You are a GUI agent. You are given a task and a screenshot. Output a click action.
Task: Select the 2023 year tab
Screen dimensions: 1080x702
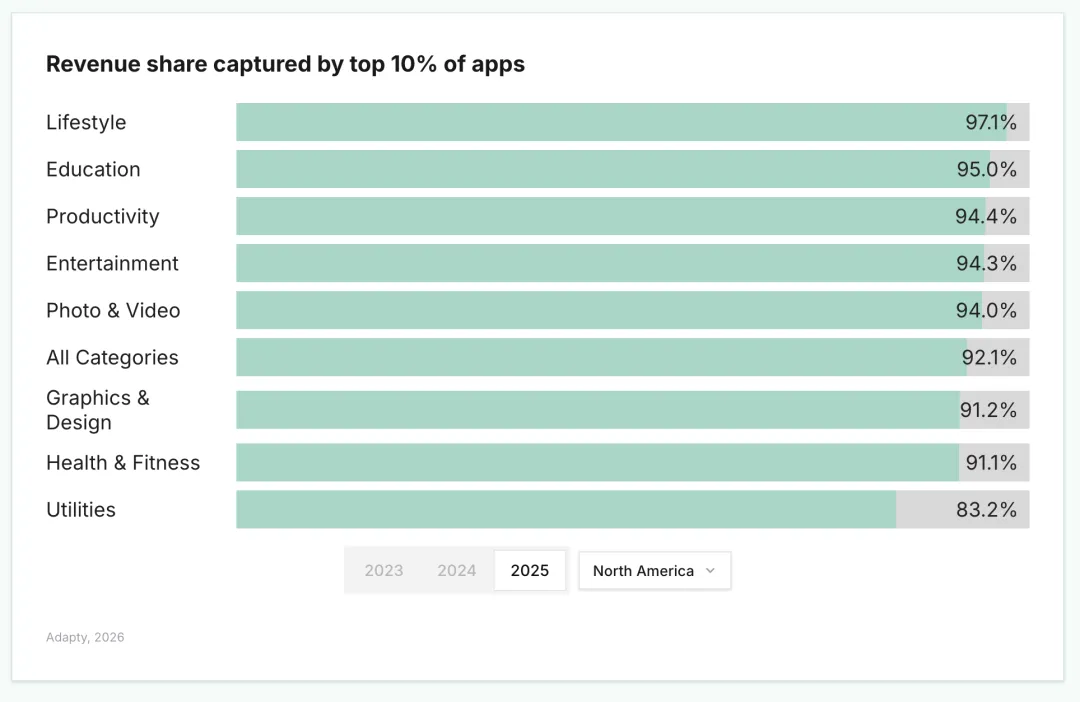pos(384,571)
